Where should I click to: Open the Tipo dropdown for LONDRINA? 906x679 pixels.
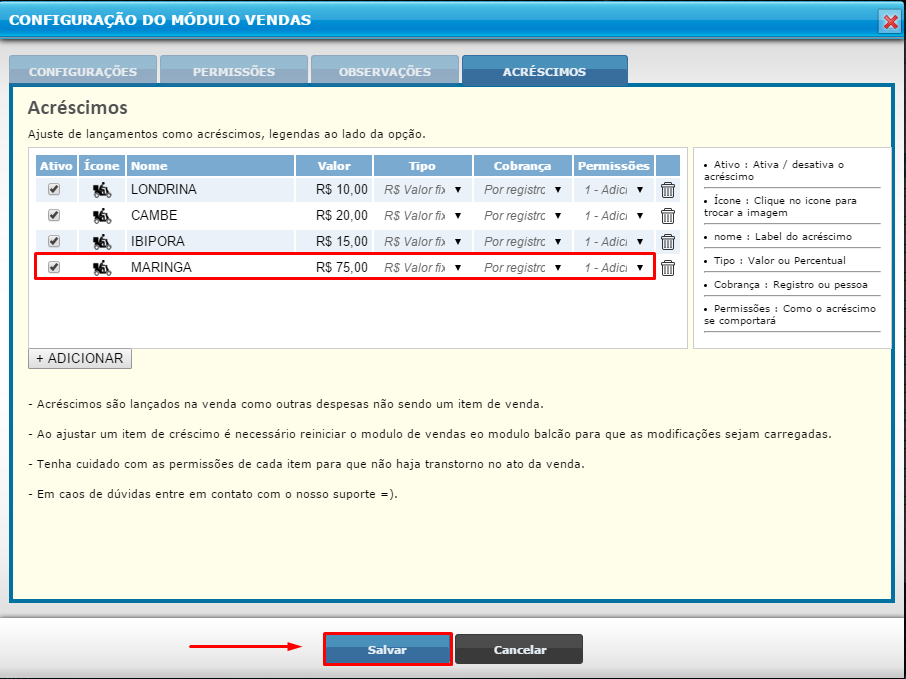coord(422,190)
